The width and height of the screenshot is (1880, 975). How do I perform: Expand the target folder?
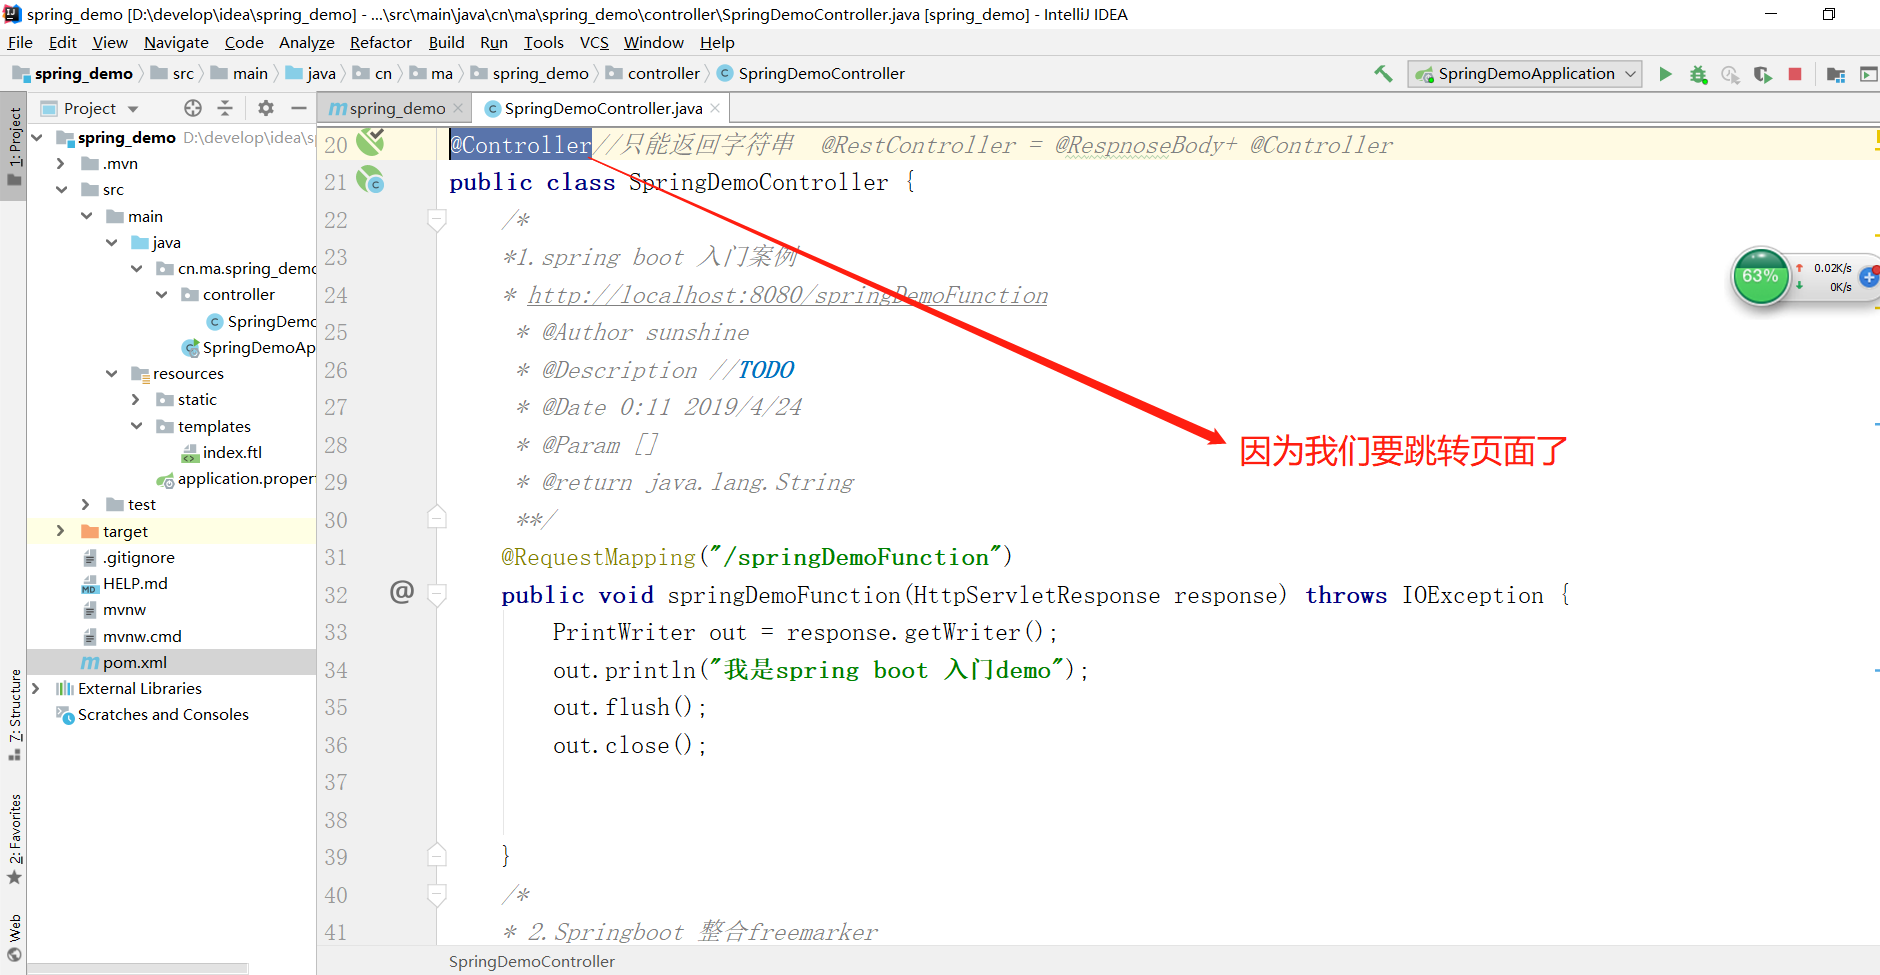61,531
